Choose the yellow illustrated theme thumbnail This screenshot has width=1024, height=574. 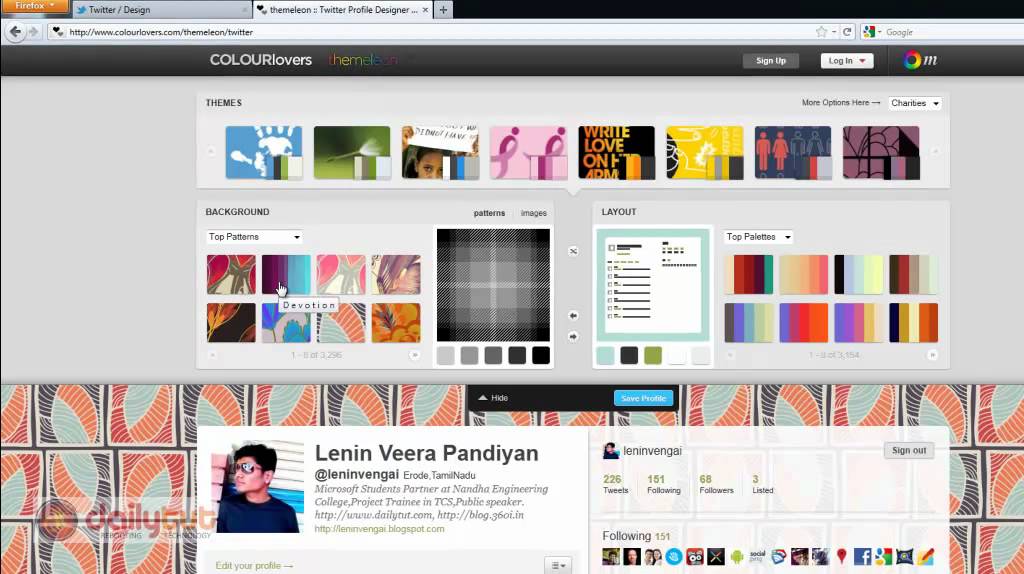[x=705, y=152]
